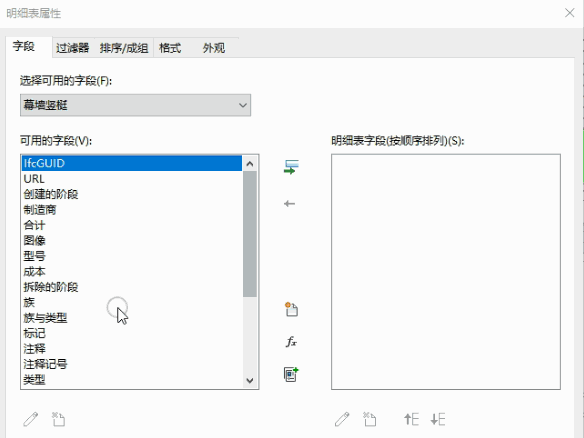Click edit pencil under schedule fields

pyautogui.click(x=342, y=419)
